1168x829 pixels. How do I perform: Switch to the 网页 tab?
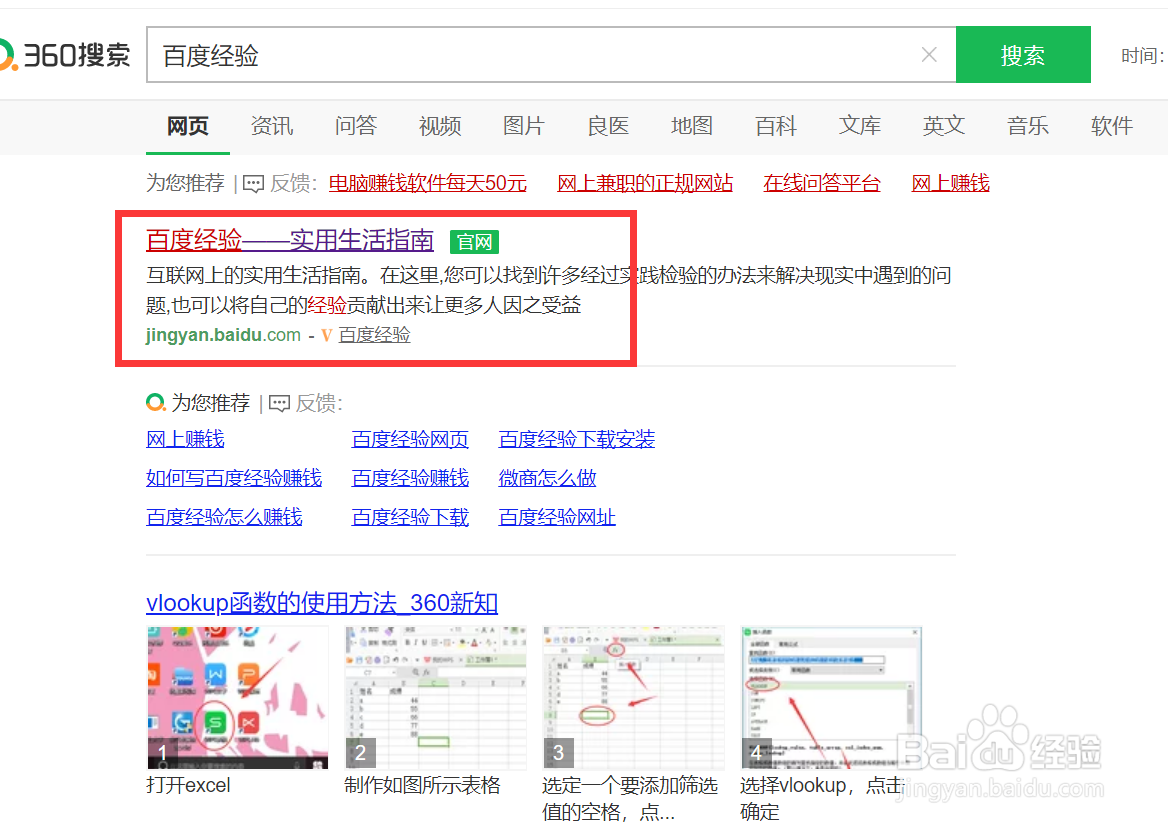pos(188,126)
